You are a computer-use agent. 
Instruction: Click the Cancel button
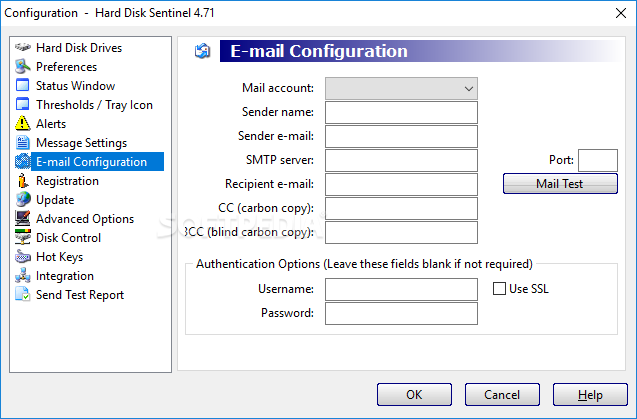(x=502, y=395)
